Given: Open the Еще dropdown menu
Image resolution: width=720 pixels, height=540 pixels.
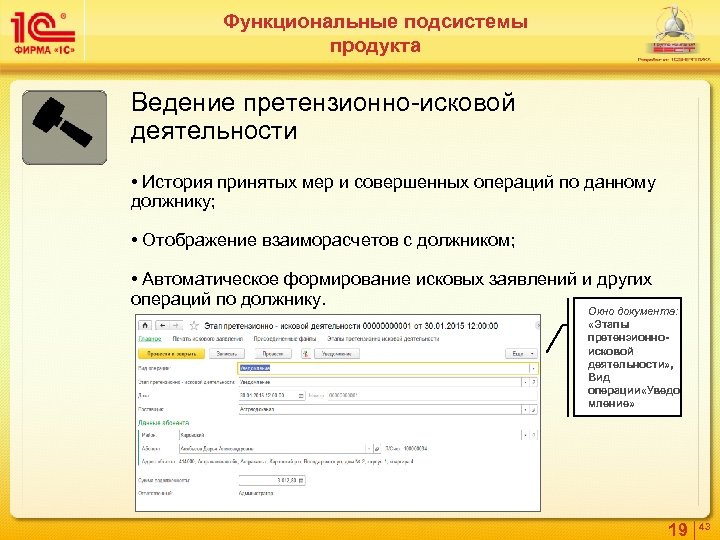Looking at the screenshot, I should (x=521, y=354).
